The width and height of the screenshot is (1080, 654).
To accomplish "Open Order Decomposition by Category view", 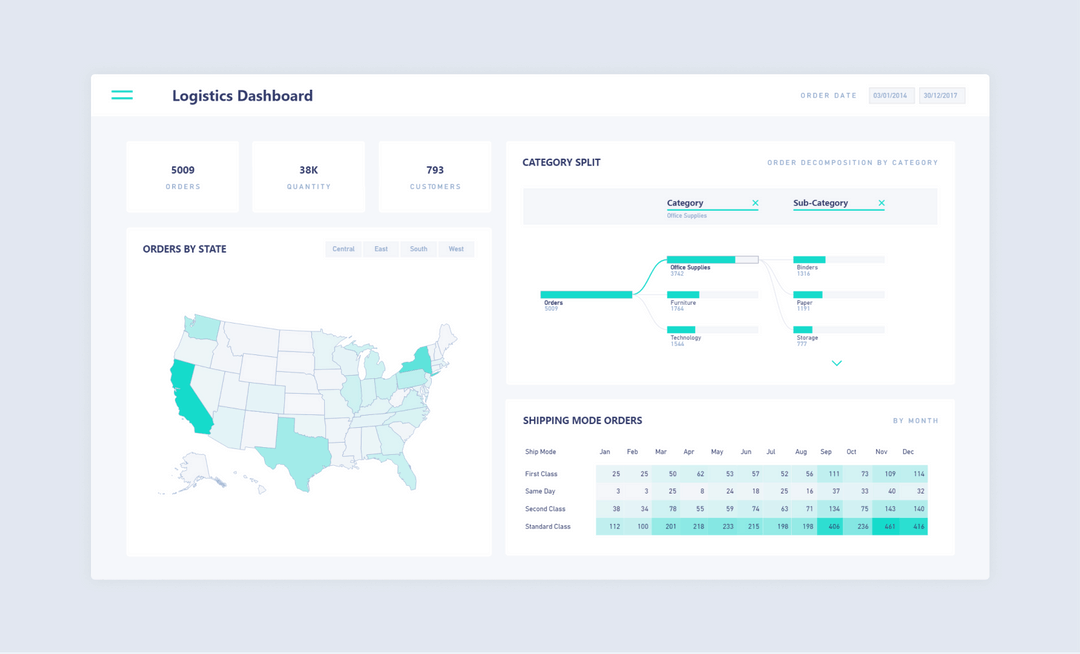I will click(853, 161).
